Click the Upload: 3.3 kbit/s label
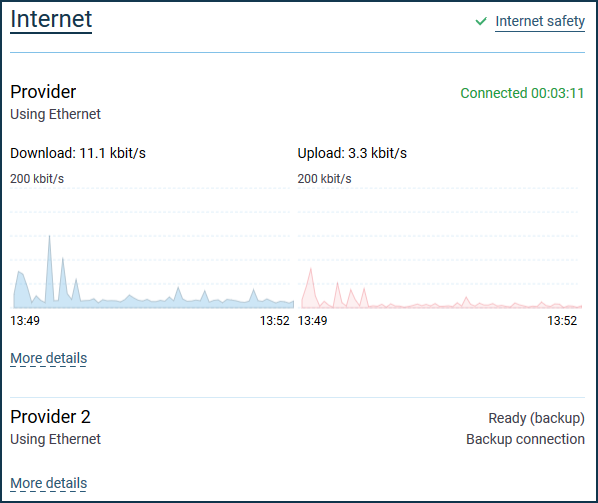Screen dimensions: 598x503 tap(352, 153)
